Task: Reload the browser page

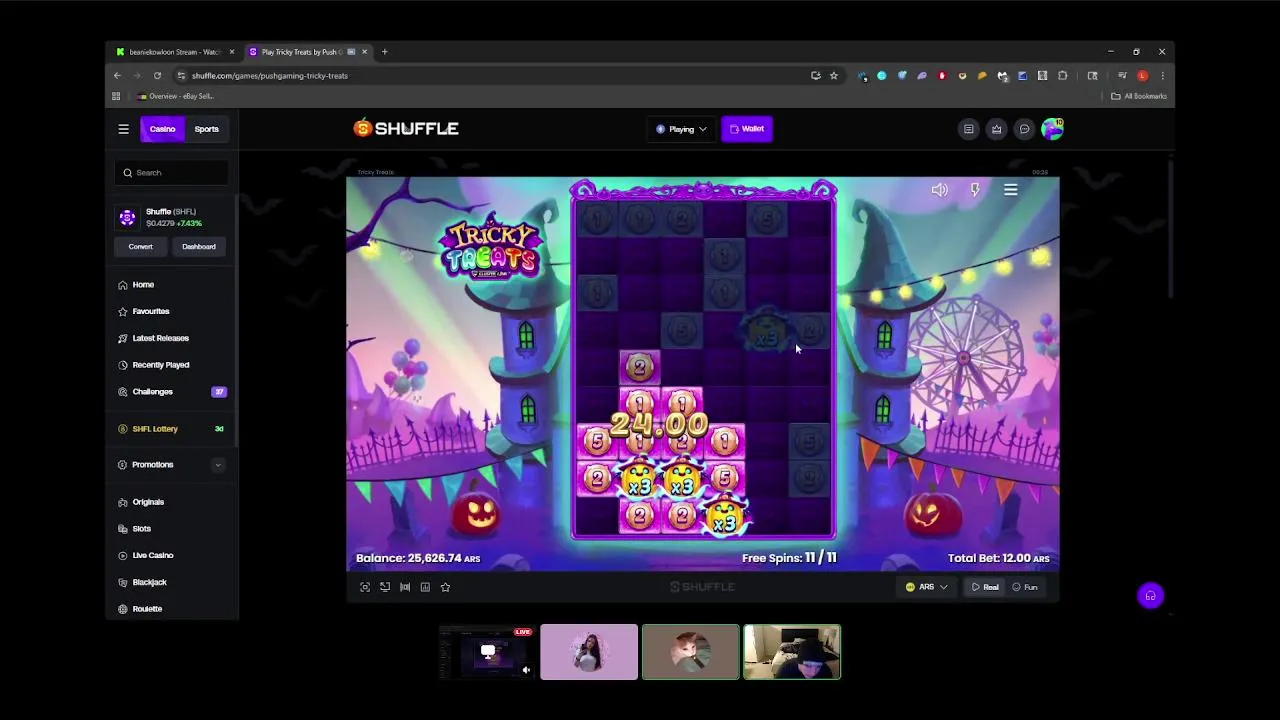Action: tap(157, 76)
